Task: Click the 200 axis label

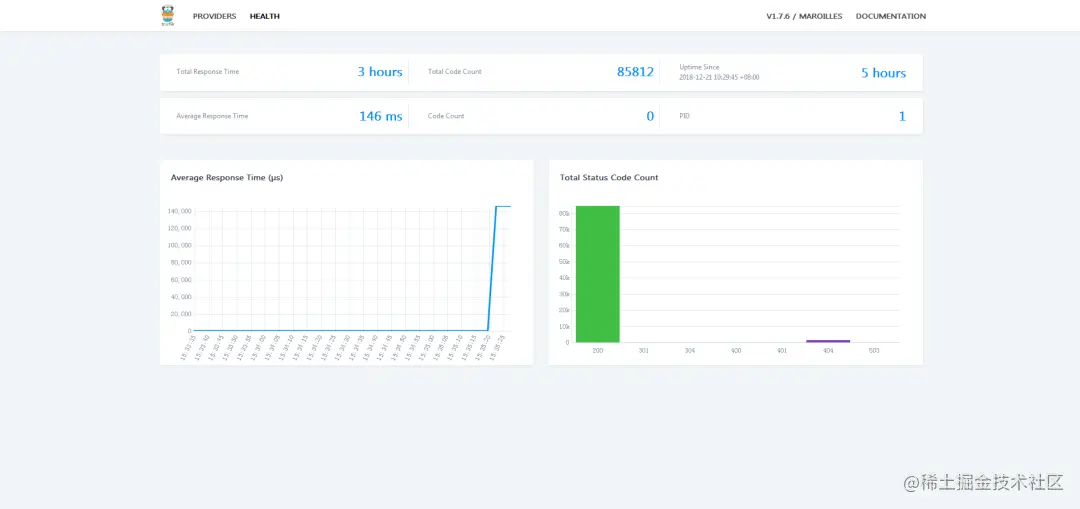Action: [598, 351]
